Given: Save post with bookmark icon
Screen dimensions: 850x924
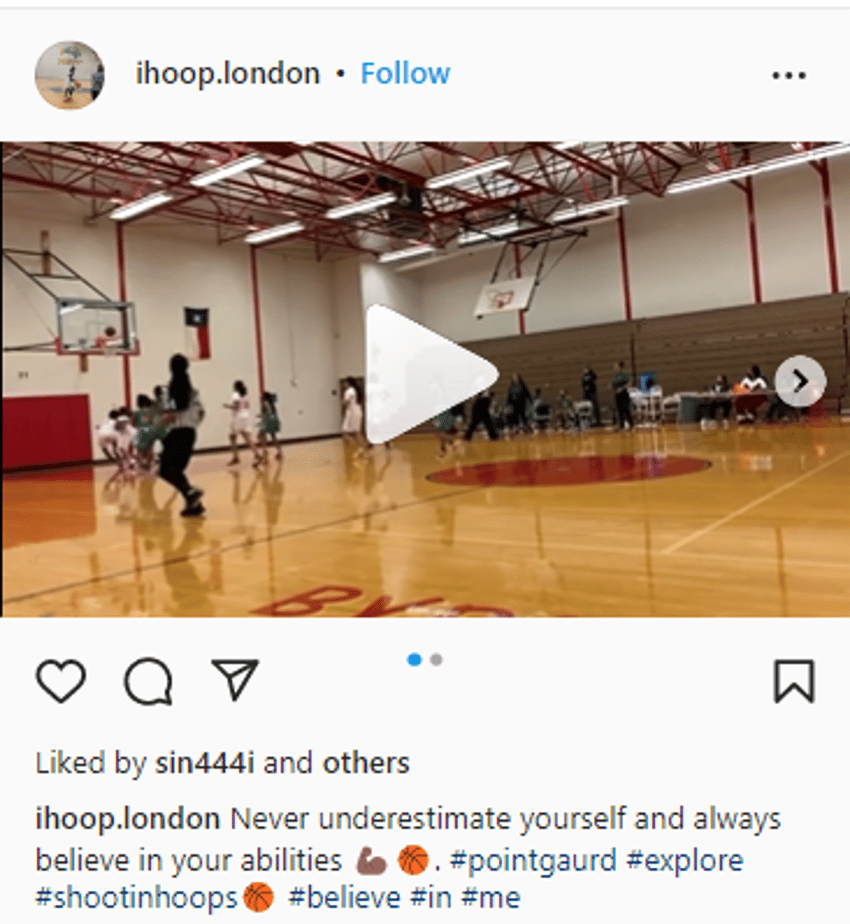Looking at the screenshot, I should 794,681.
